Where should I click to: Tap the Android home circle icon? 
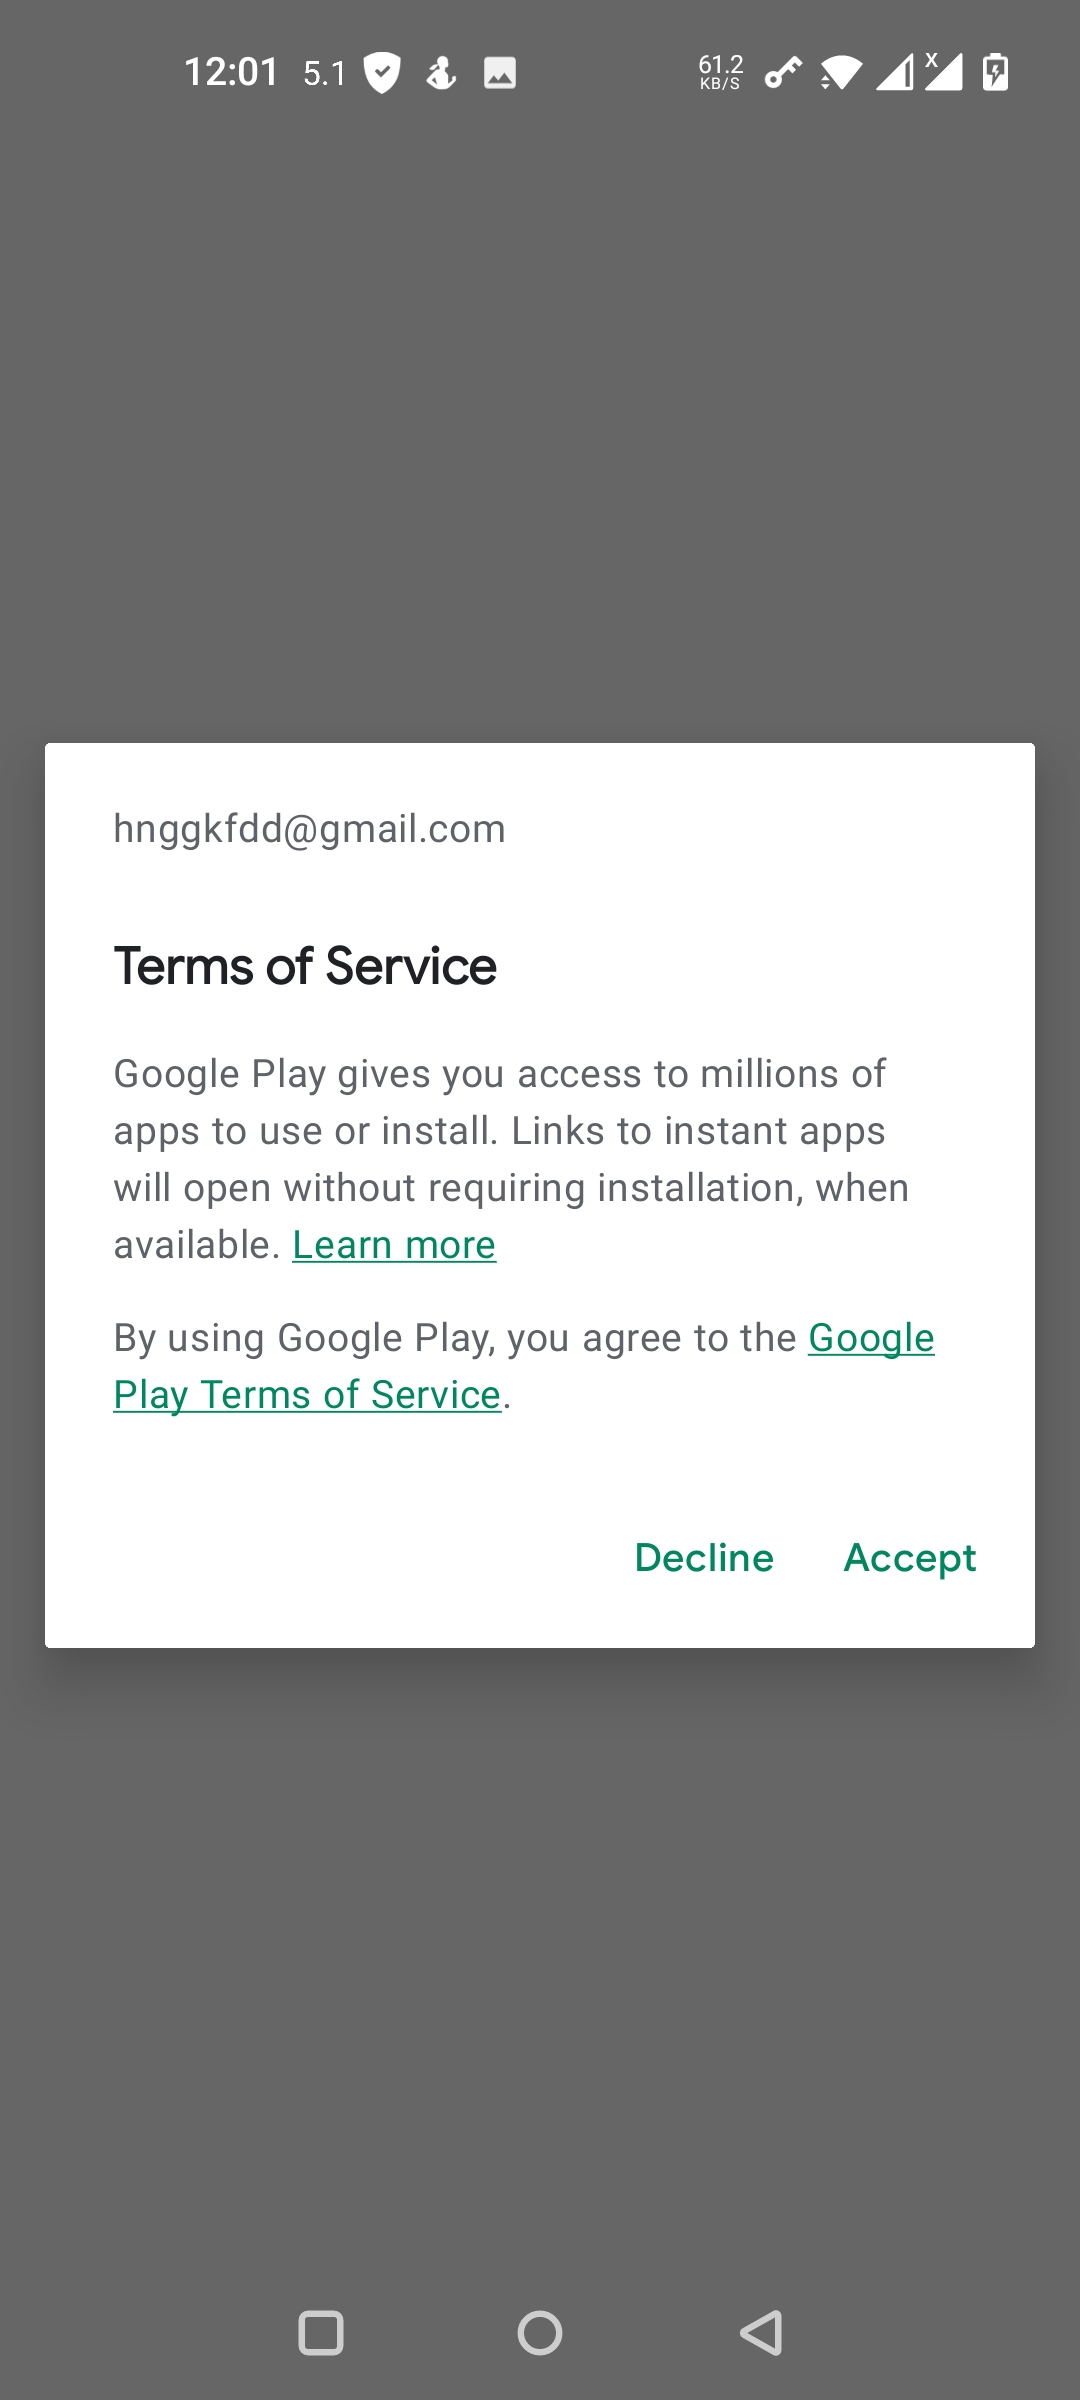coord(540,2333)
